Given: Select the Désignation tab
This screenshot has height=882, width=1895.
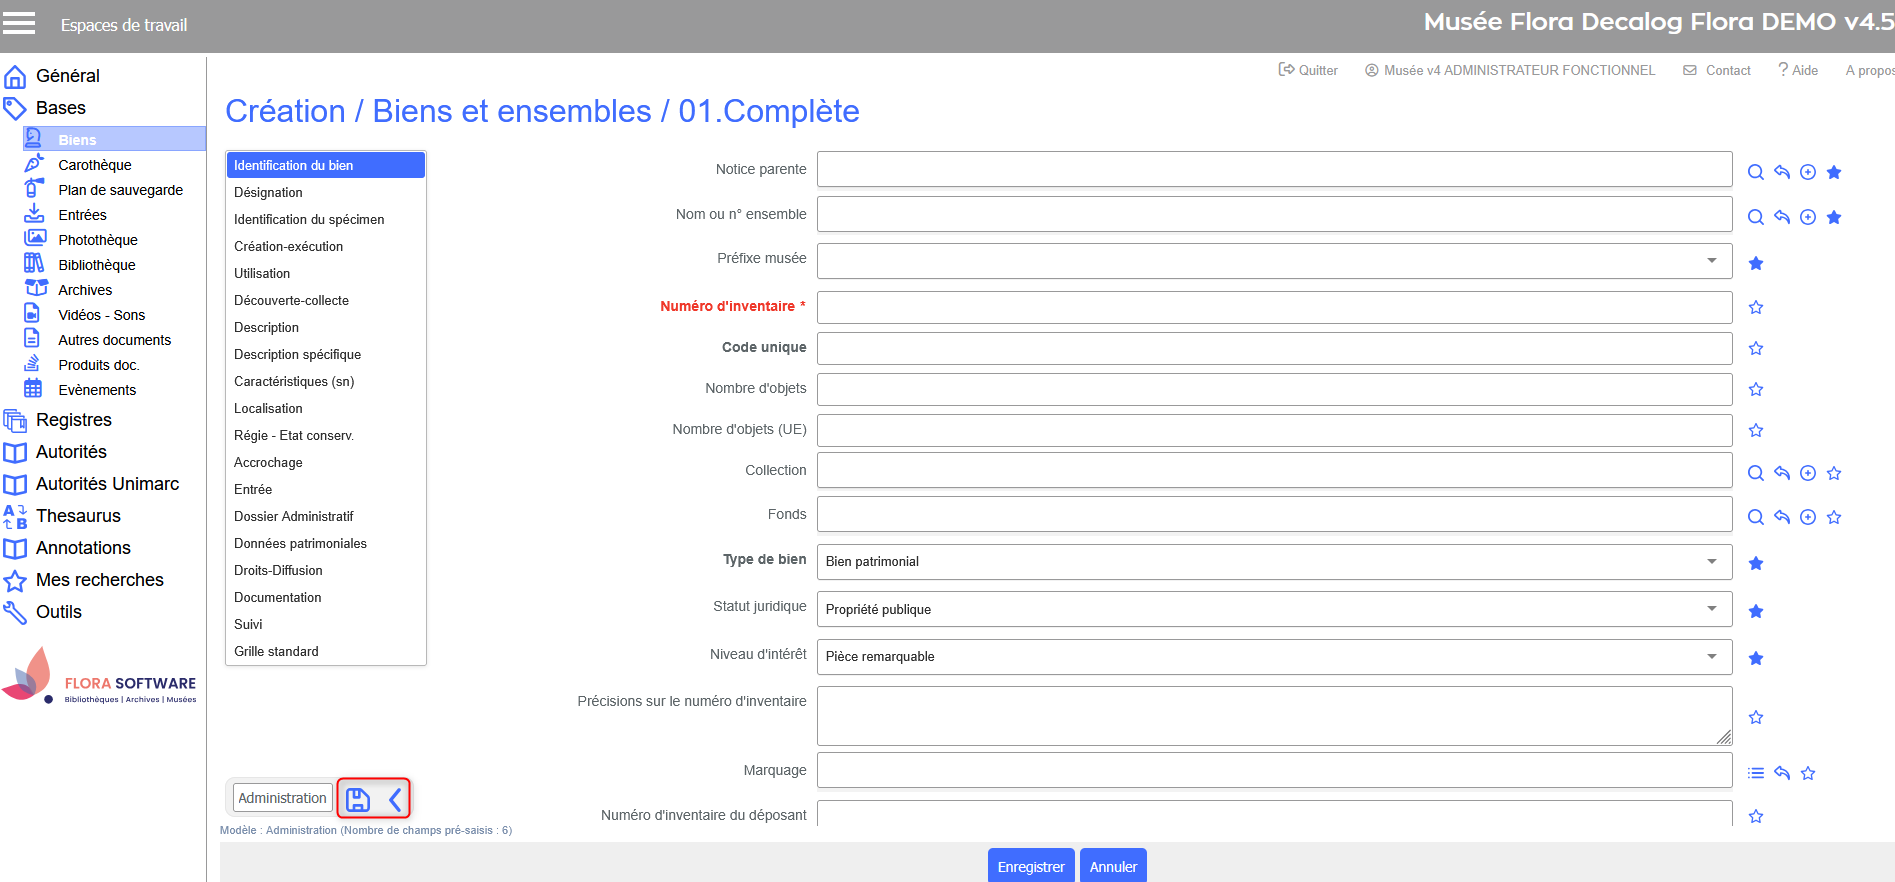Looking at the screenshot, I should click(326, 192).
